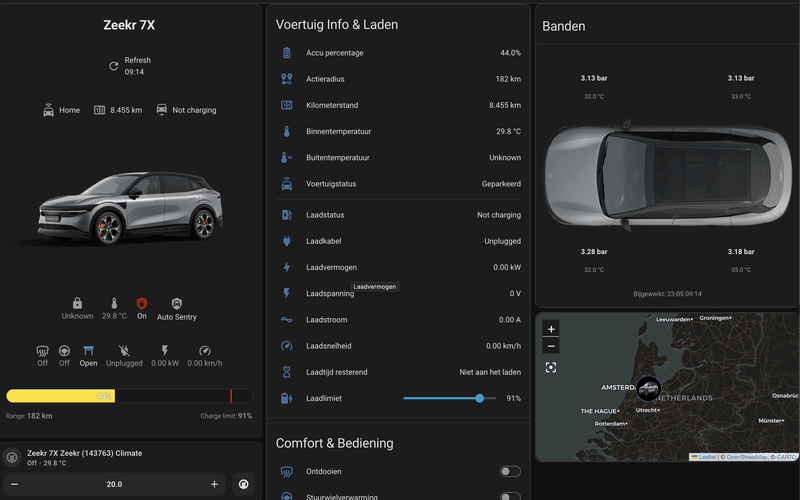Viewport: 800px width, 500px height.
Task: Click the steering wheel heating icon labeled Off
Action: 64,351
